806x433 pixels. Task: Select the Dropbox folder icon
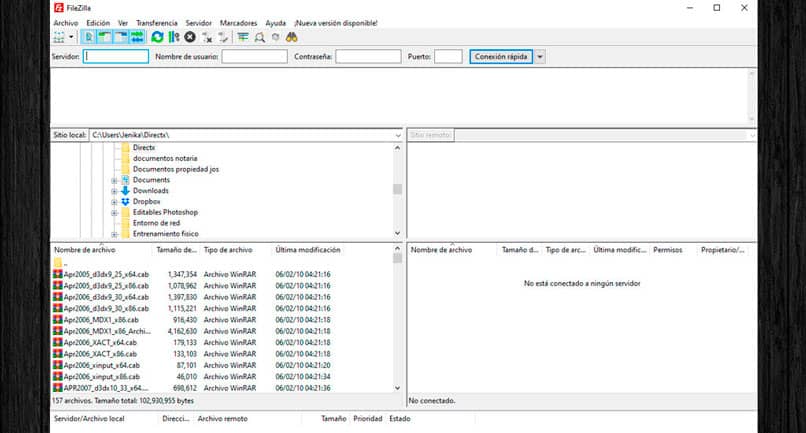(125, 202)
